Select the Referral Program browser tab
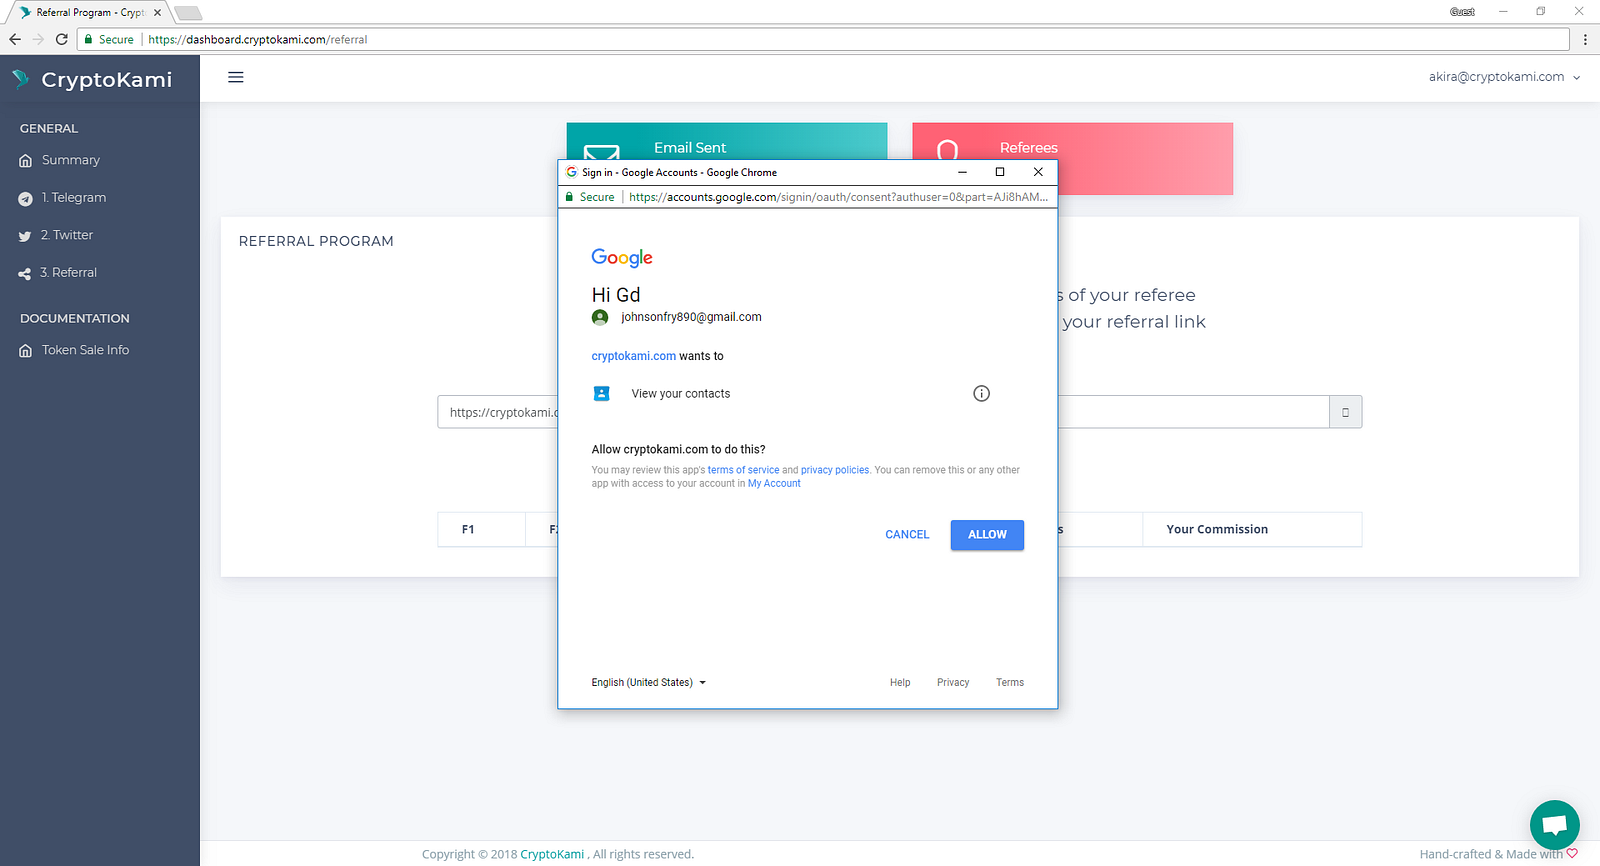 tap(88, 13)
